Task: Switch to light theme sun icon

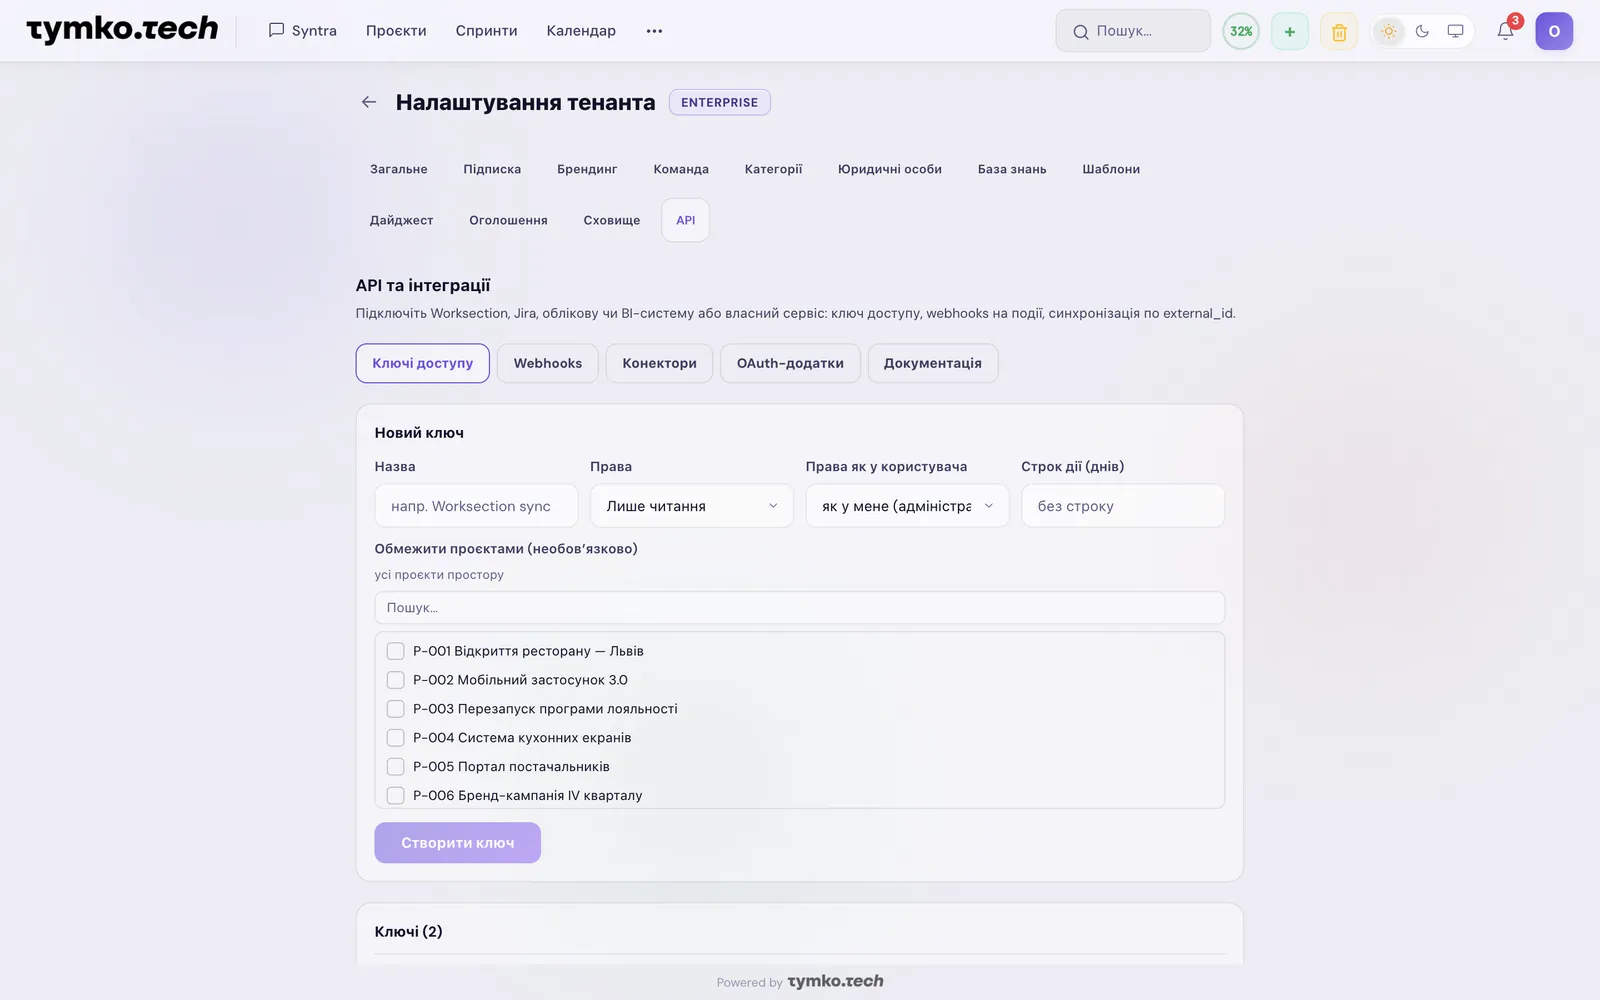Action: pyautogui.click(x=1389, y=31)
